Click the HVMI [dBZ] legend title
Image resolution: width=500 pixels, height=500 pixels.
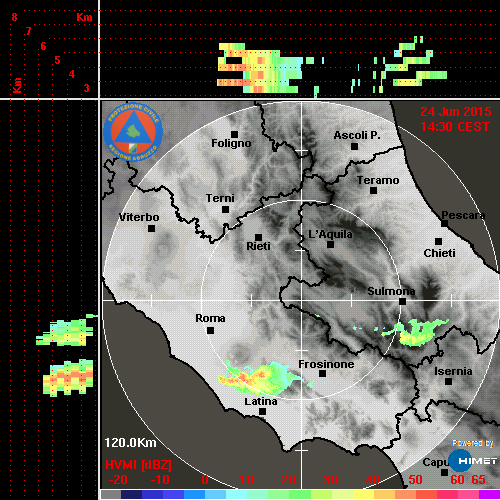(x=138, y=465)
